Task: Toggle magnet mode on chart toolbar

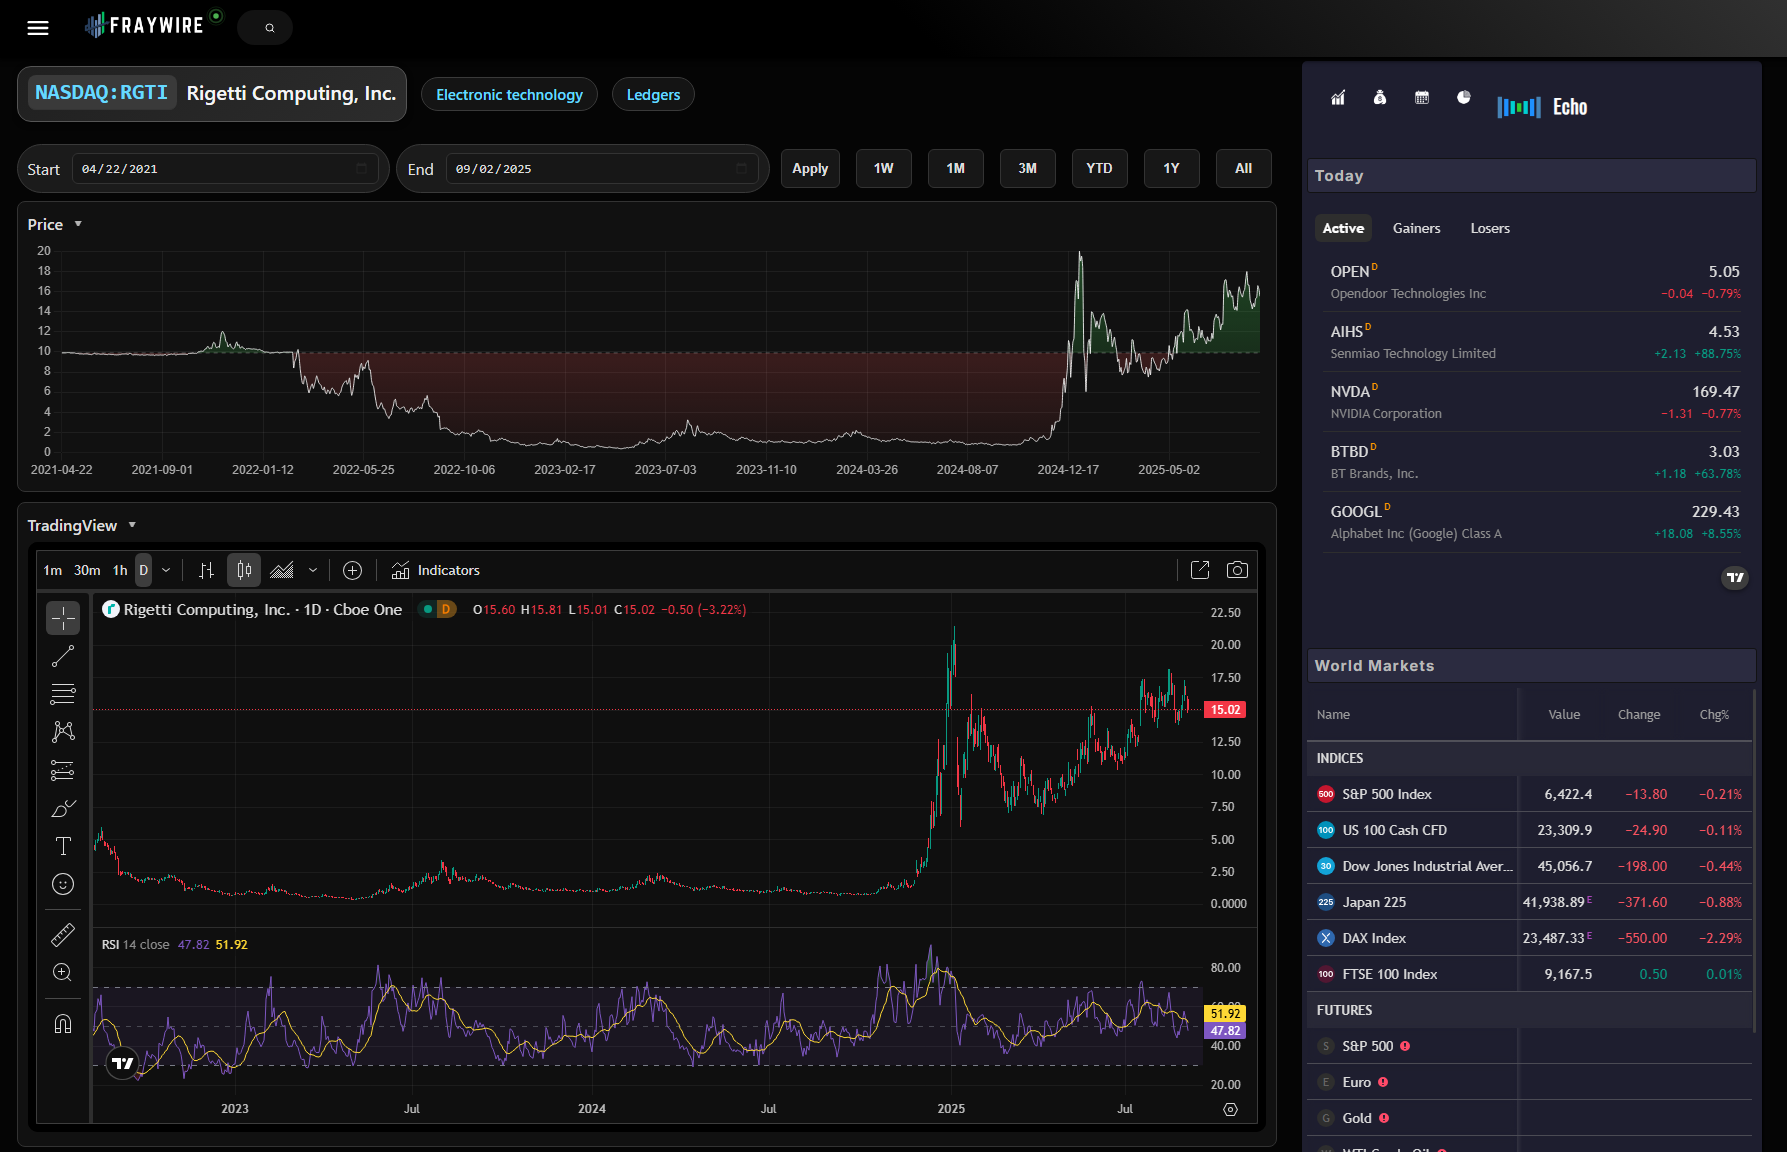Action: pos(63,1024)
